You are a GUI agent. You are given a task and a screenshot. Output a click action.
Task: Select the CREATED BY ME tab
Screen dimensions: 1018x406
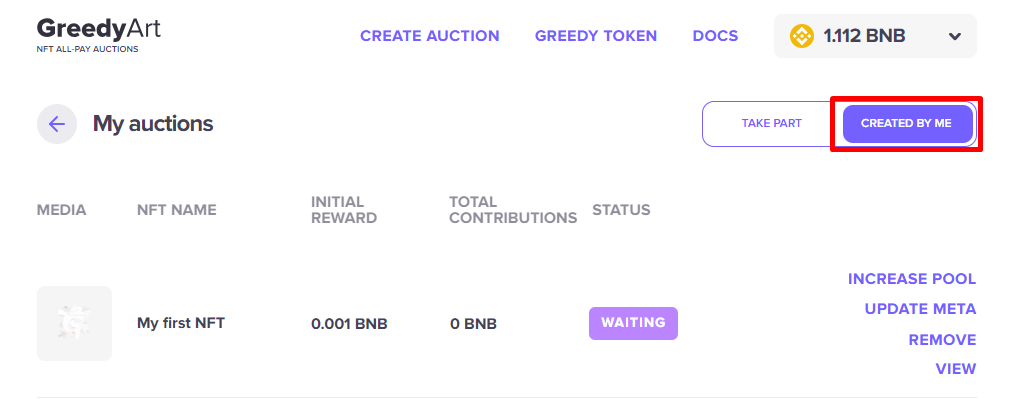click(x=906, y=124)
